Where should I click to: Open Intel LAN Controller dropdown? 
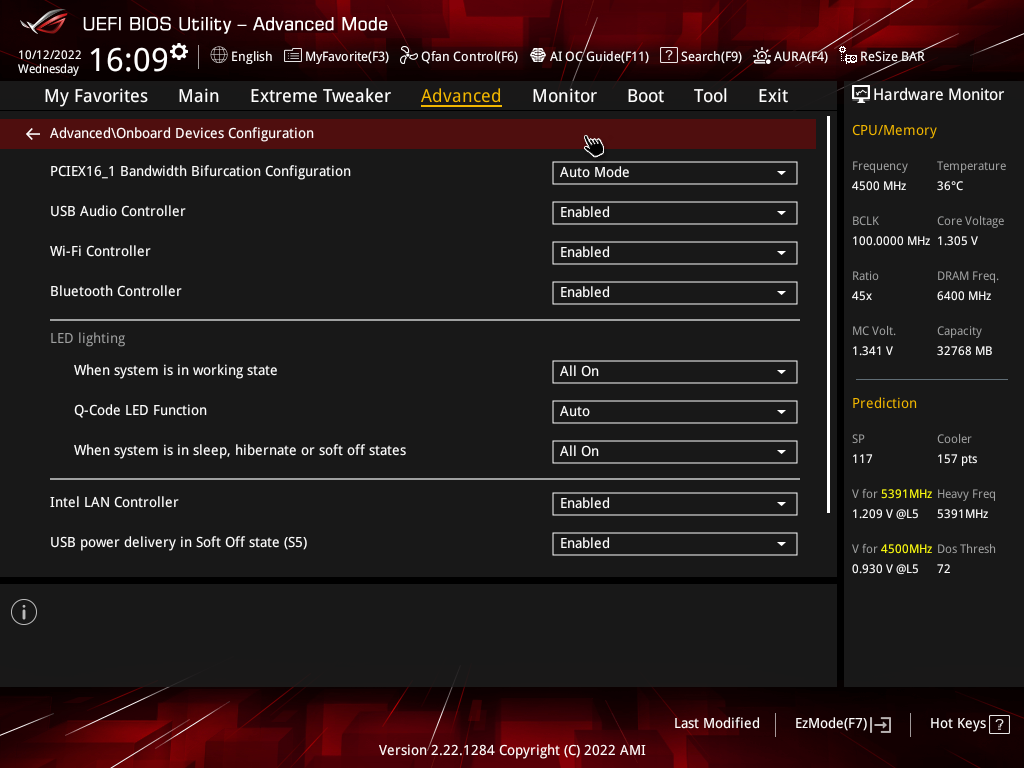point(675,504)
